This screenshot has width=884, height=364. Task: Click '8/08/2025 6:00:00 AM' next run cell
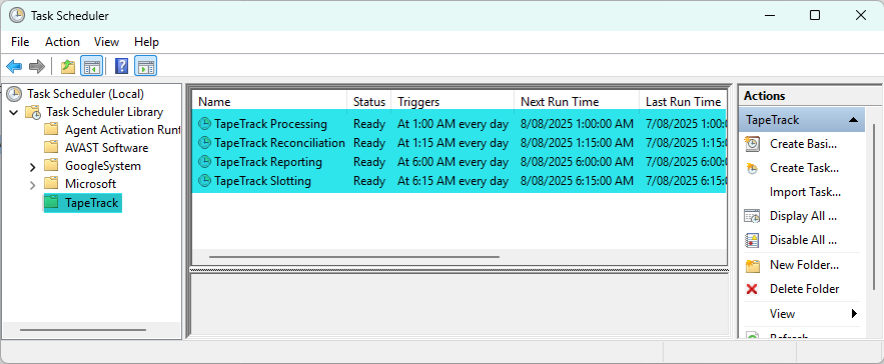[577, 162]
